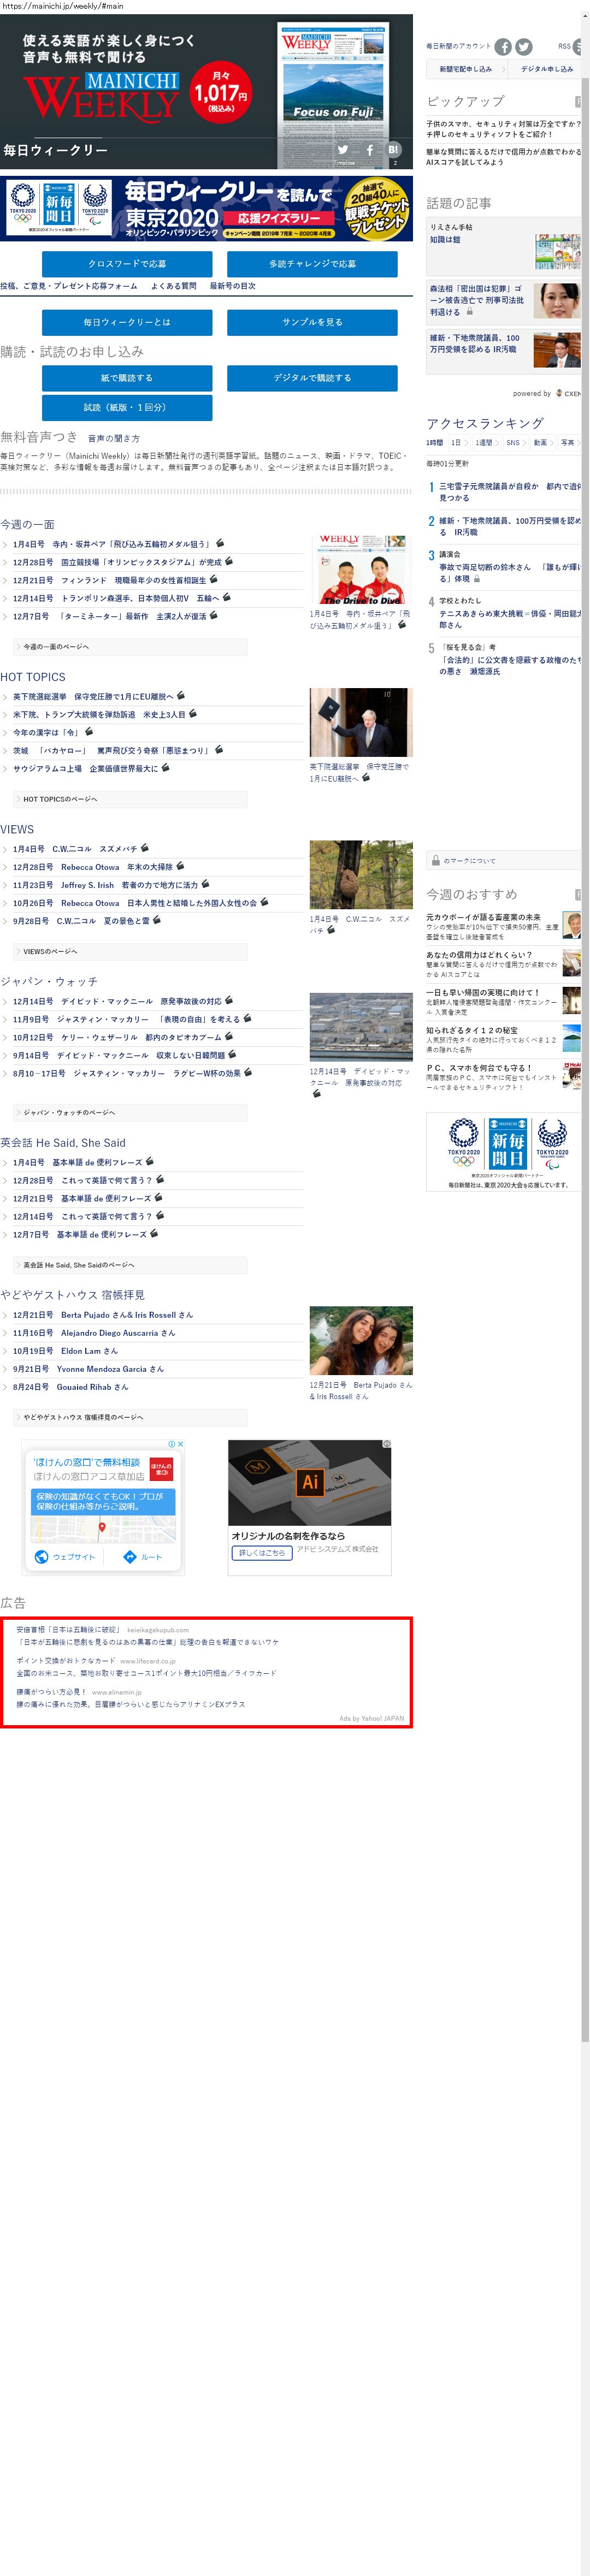Click the クロスワードで応募 button

click(x=127, y=264)
